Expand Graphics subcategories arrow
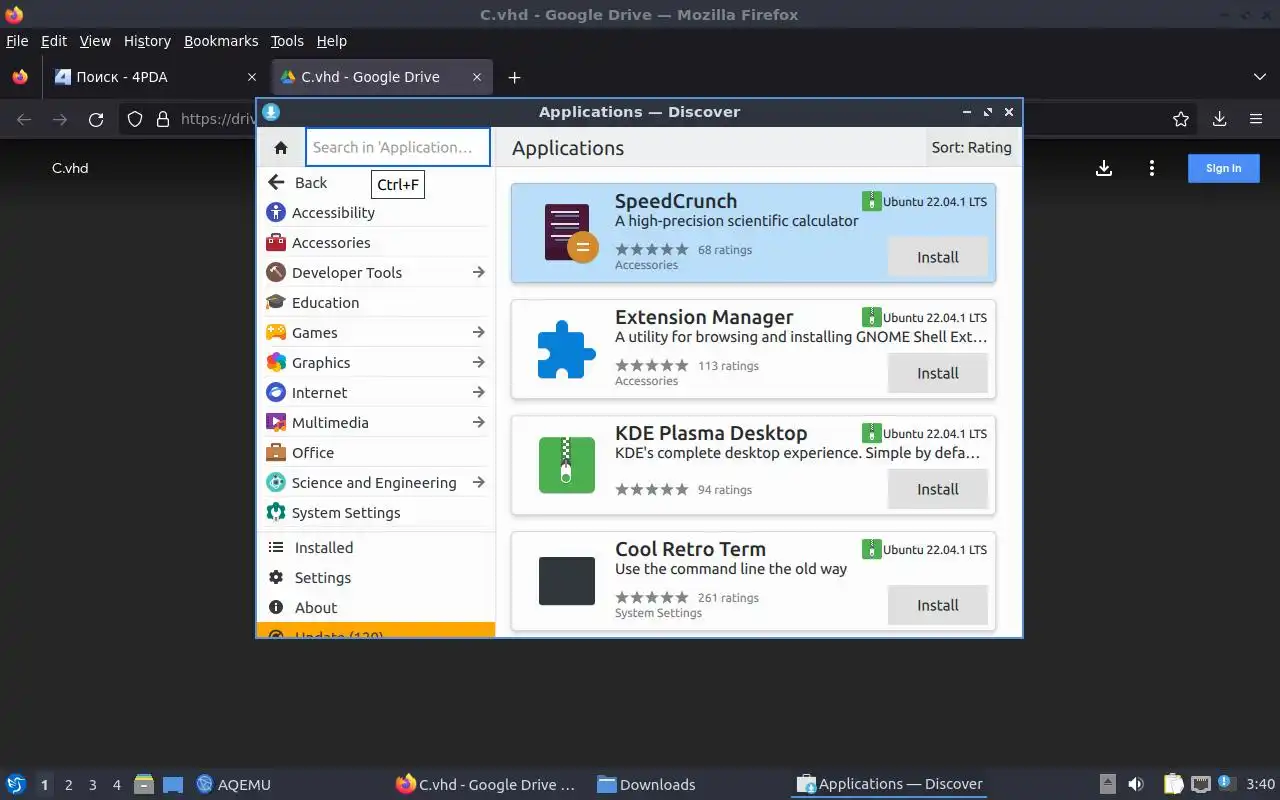 tap(478, 362)
